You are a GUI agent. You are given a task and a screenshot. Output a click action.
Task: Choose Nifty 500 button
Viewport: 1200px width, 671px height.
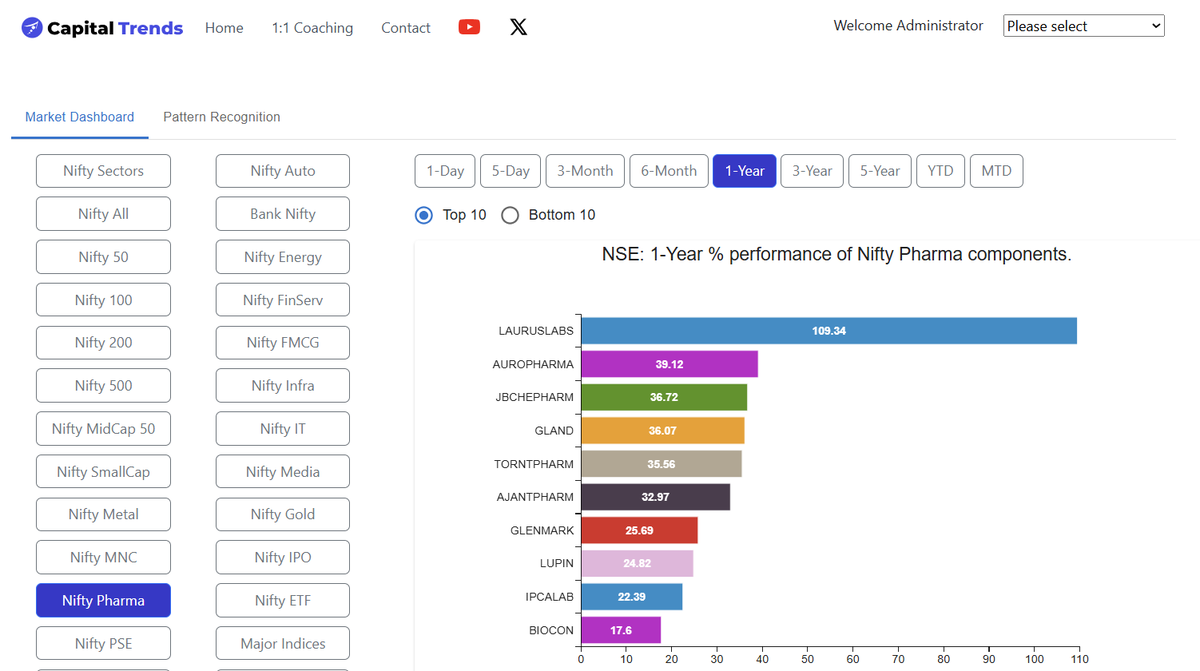pos(103,386)
